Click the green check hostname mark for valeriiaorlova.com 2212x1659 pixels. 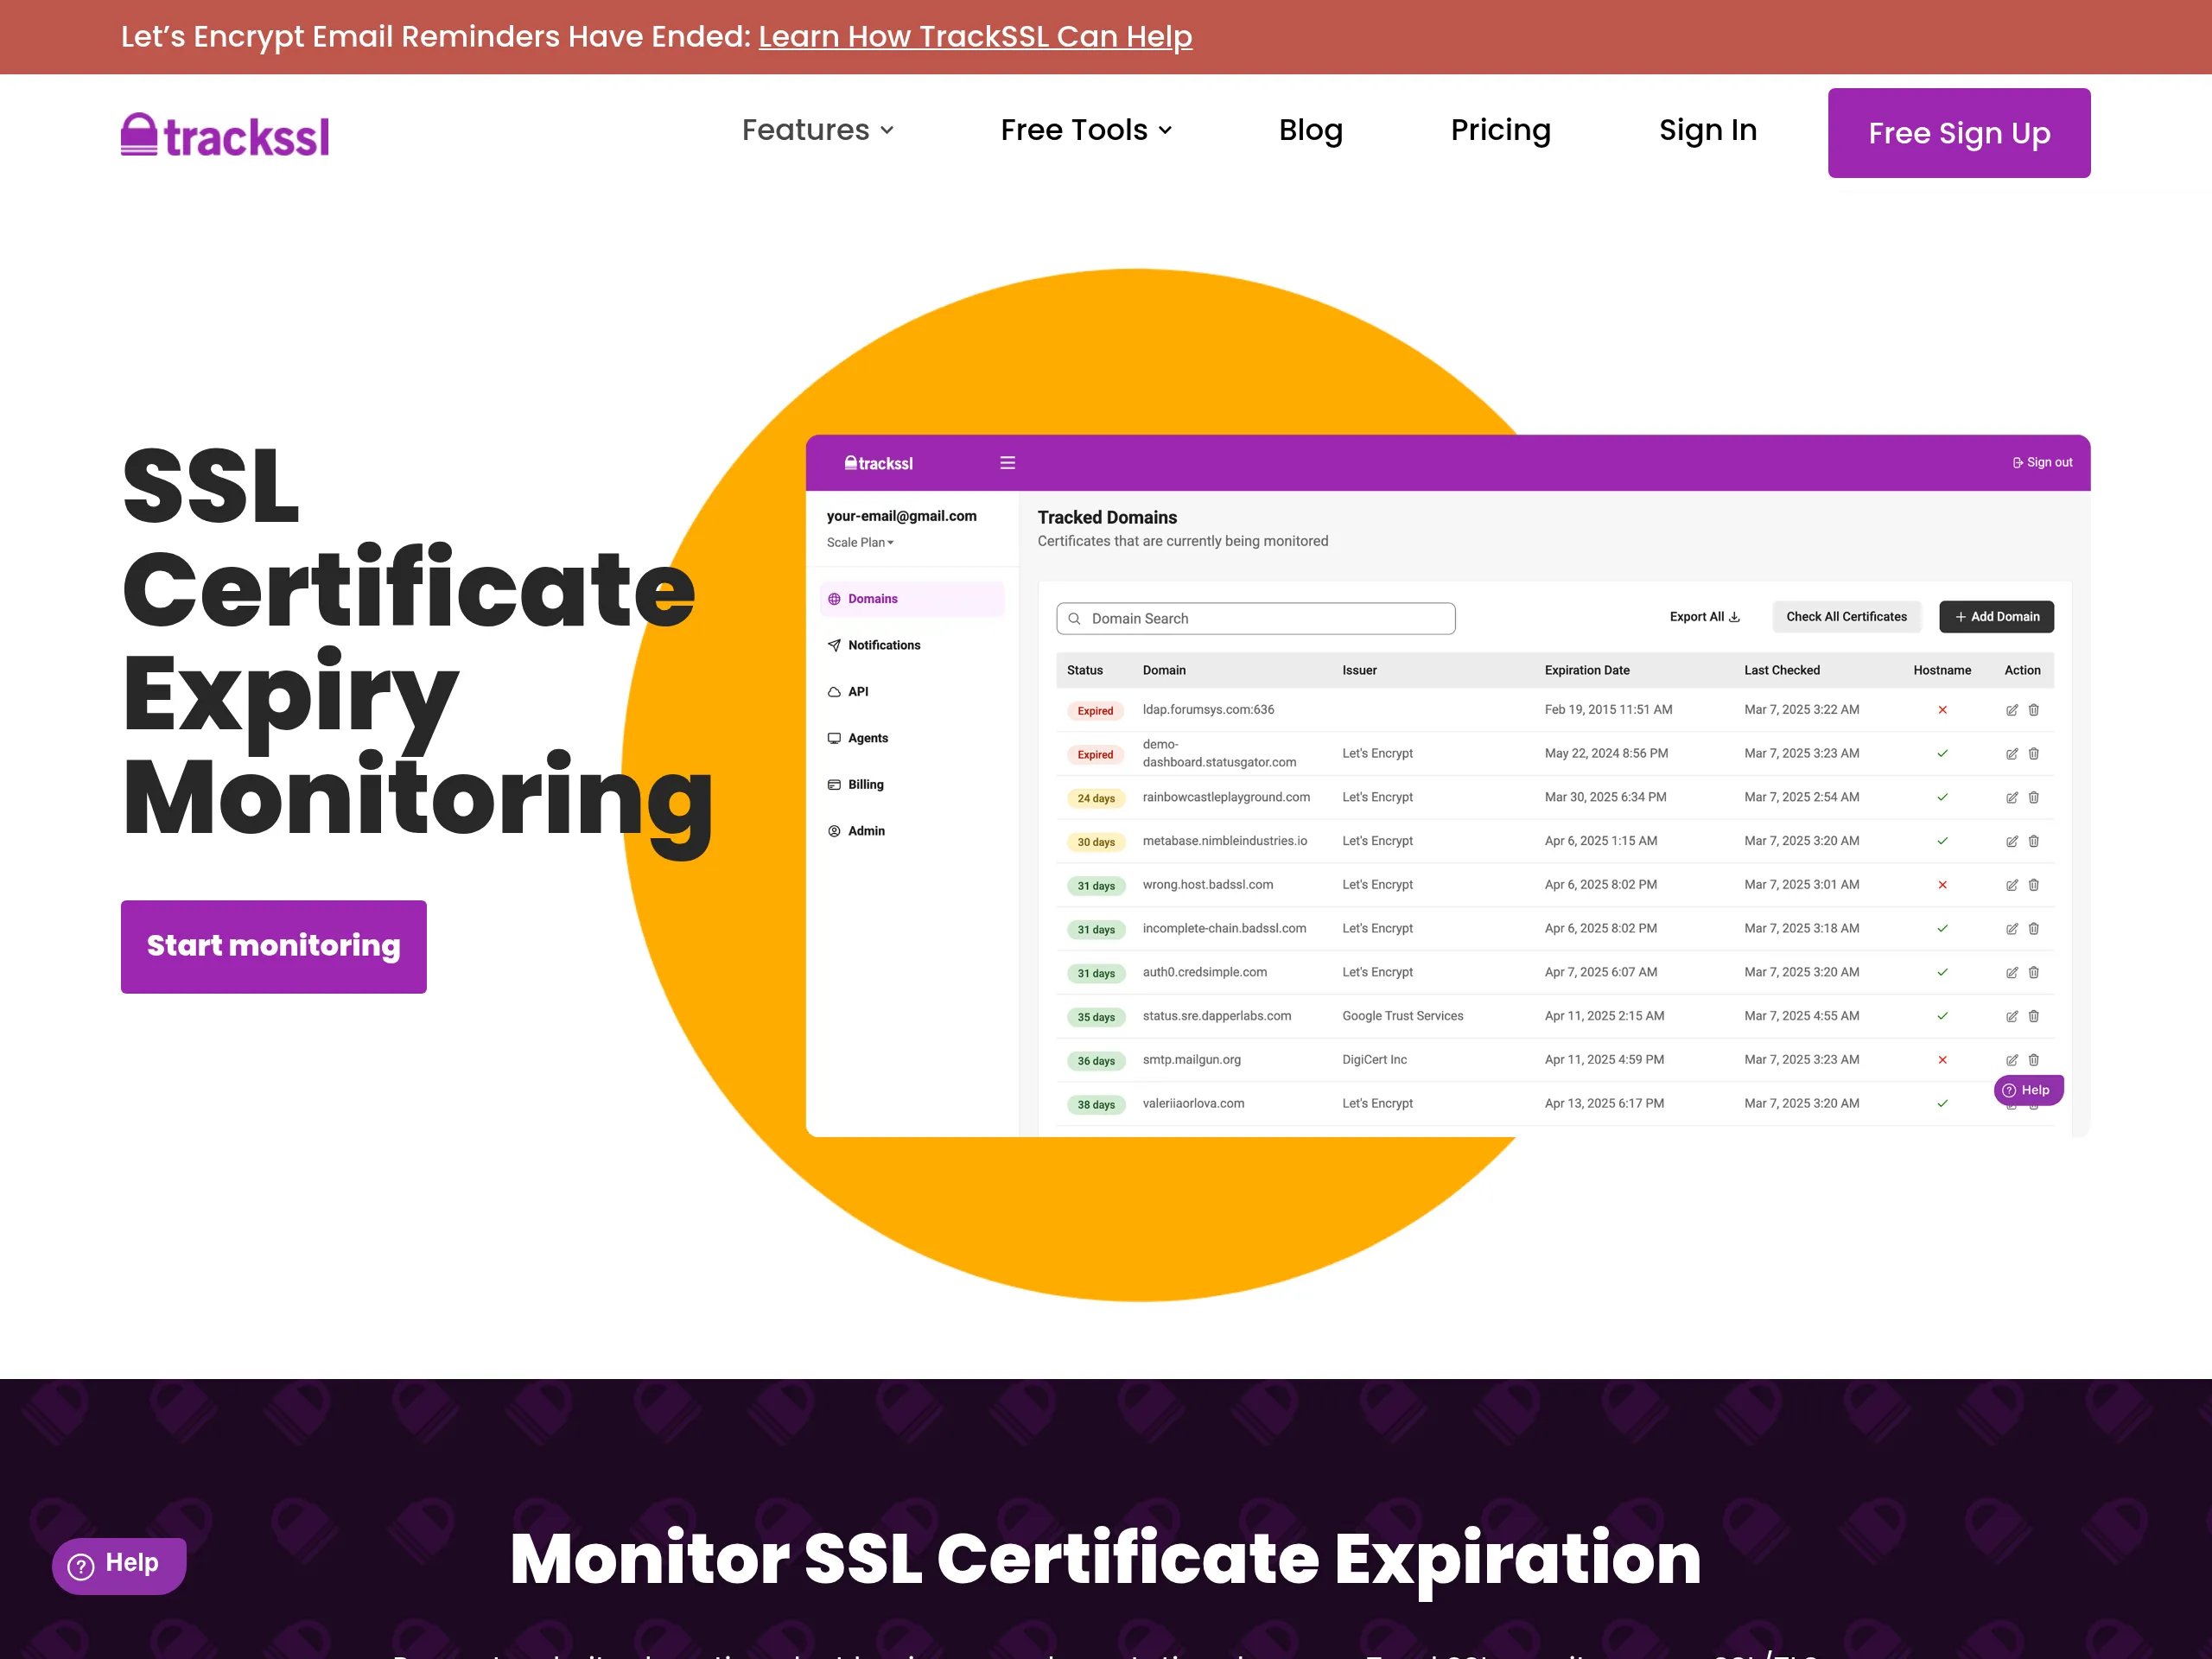(x=1942, y=1104)
